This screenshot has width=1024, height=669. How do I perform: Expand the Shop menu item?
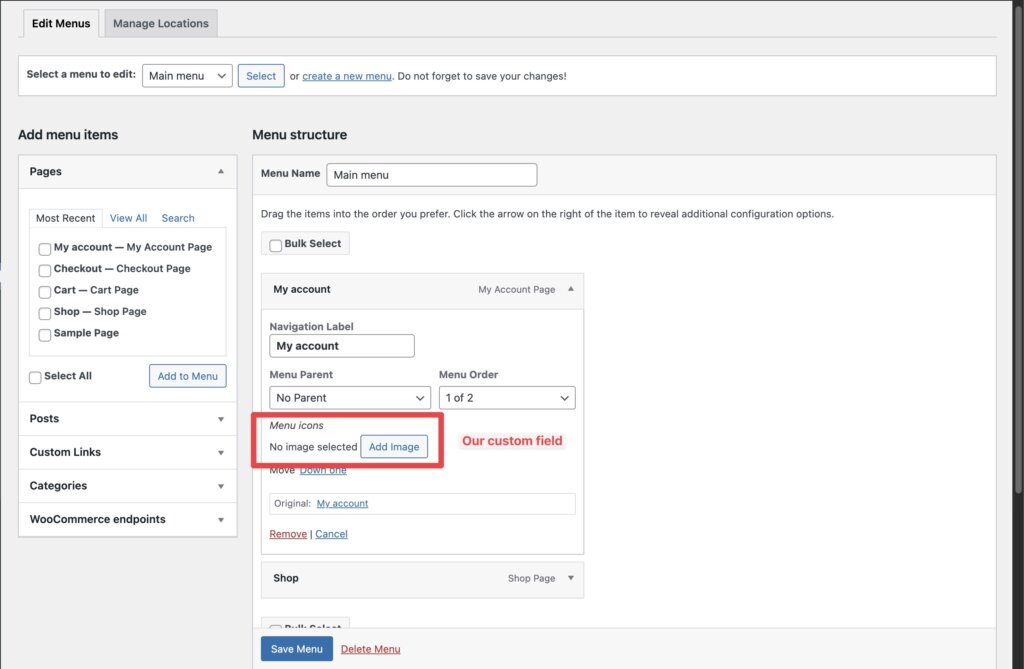point(571,578)
